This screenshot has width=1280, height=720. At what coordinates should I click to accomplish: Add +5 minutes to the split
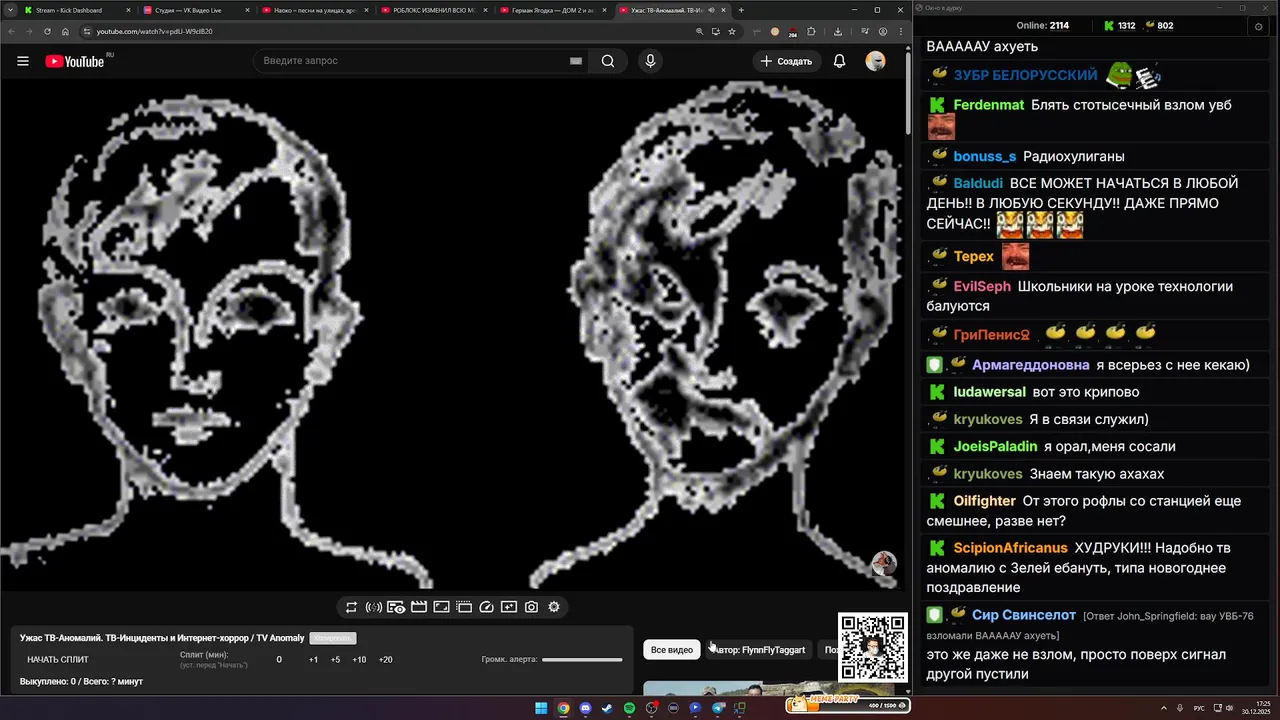pos(335,660)
